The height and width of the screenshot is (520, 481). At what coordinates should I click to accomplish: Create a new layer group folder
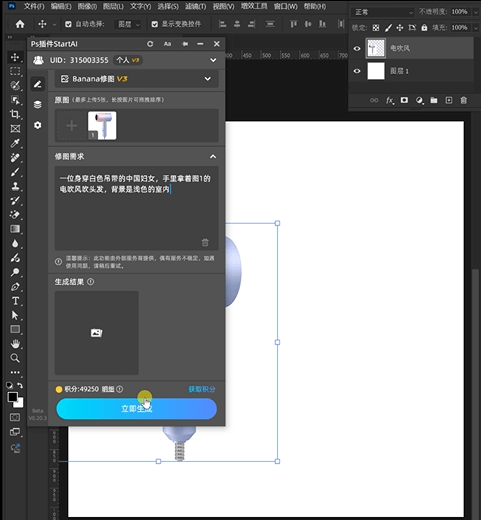[434, 100]
